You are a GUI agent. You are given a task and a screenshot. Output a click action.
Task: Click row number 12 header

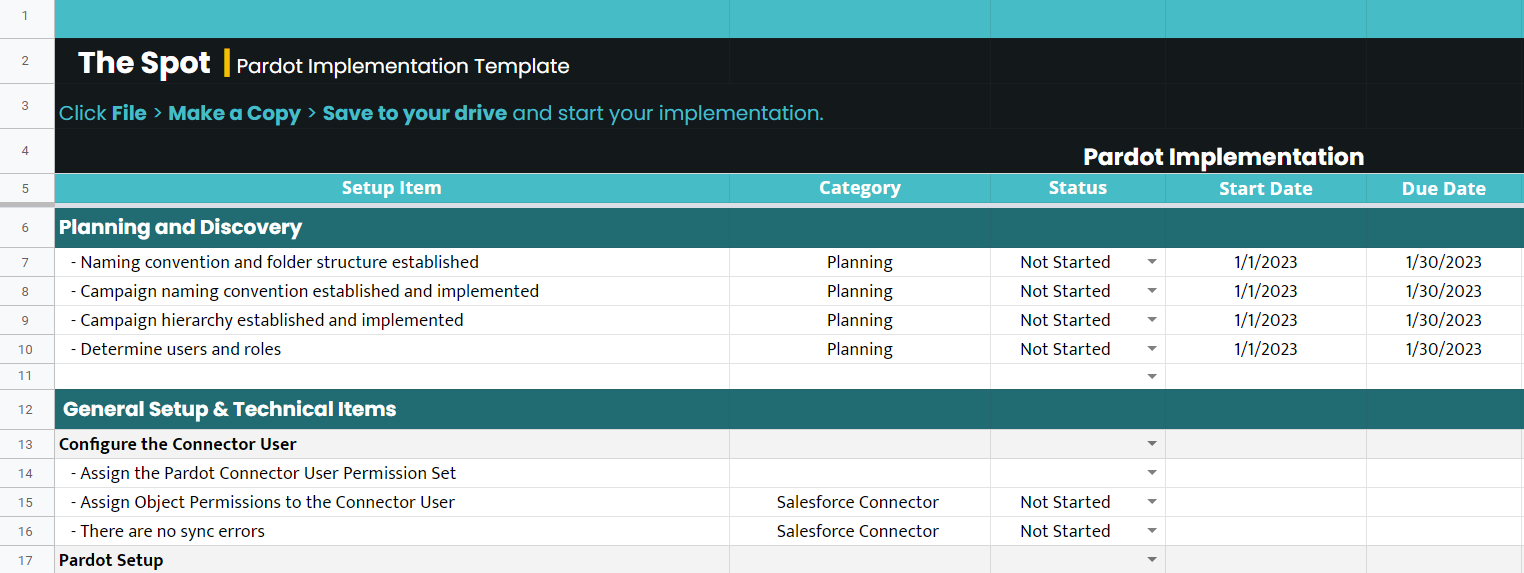pyautogui.click(x=26, y=410)
